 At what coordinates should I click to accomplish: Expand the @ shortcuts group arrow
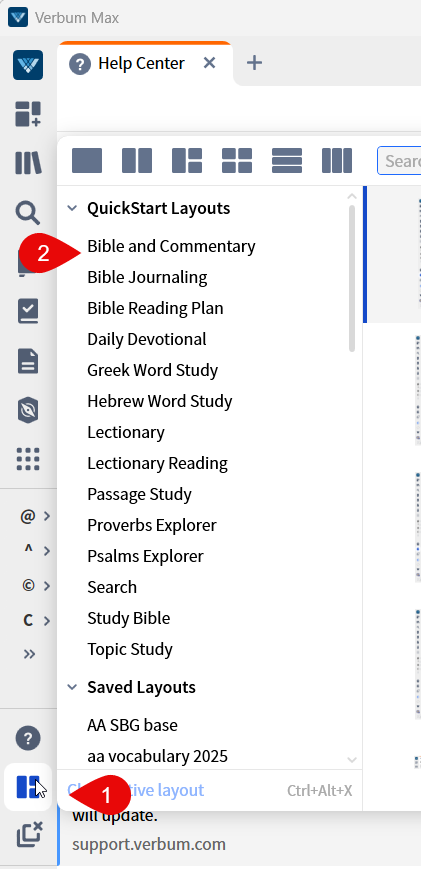[47, 517]
